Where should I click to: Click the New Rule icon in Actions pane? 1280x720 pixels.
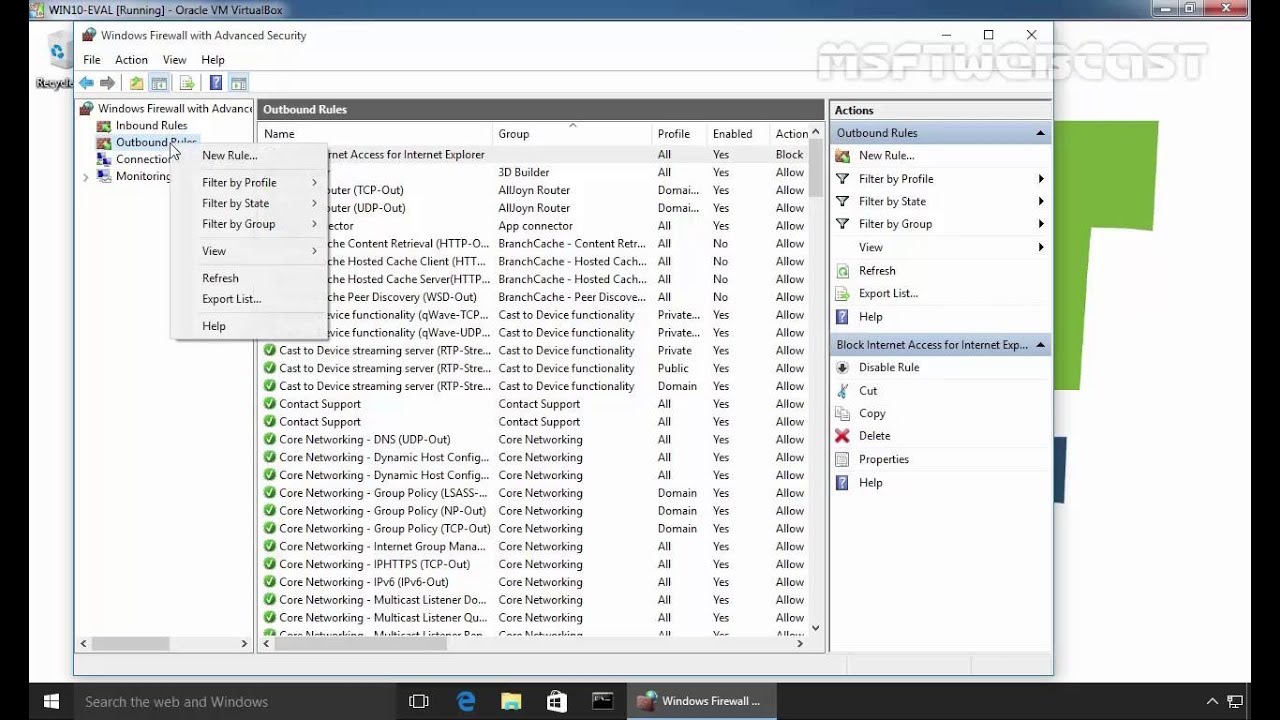point(842,155)
